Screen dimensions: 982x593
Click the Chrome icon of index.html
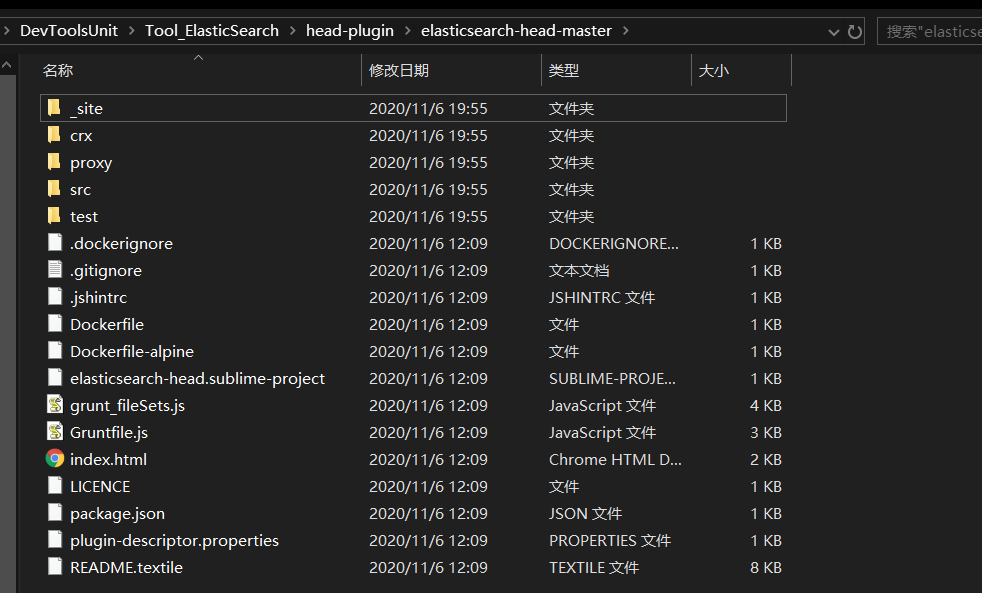point(55,458)
